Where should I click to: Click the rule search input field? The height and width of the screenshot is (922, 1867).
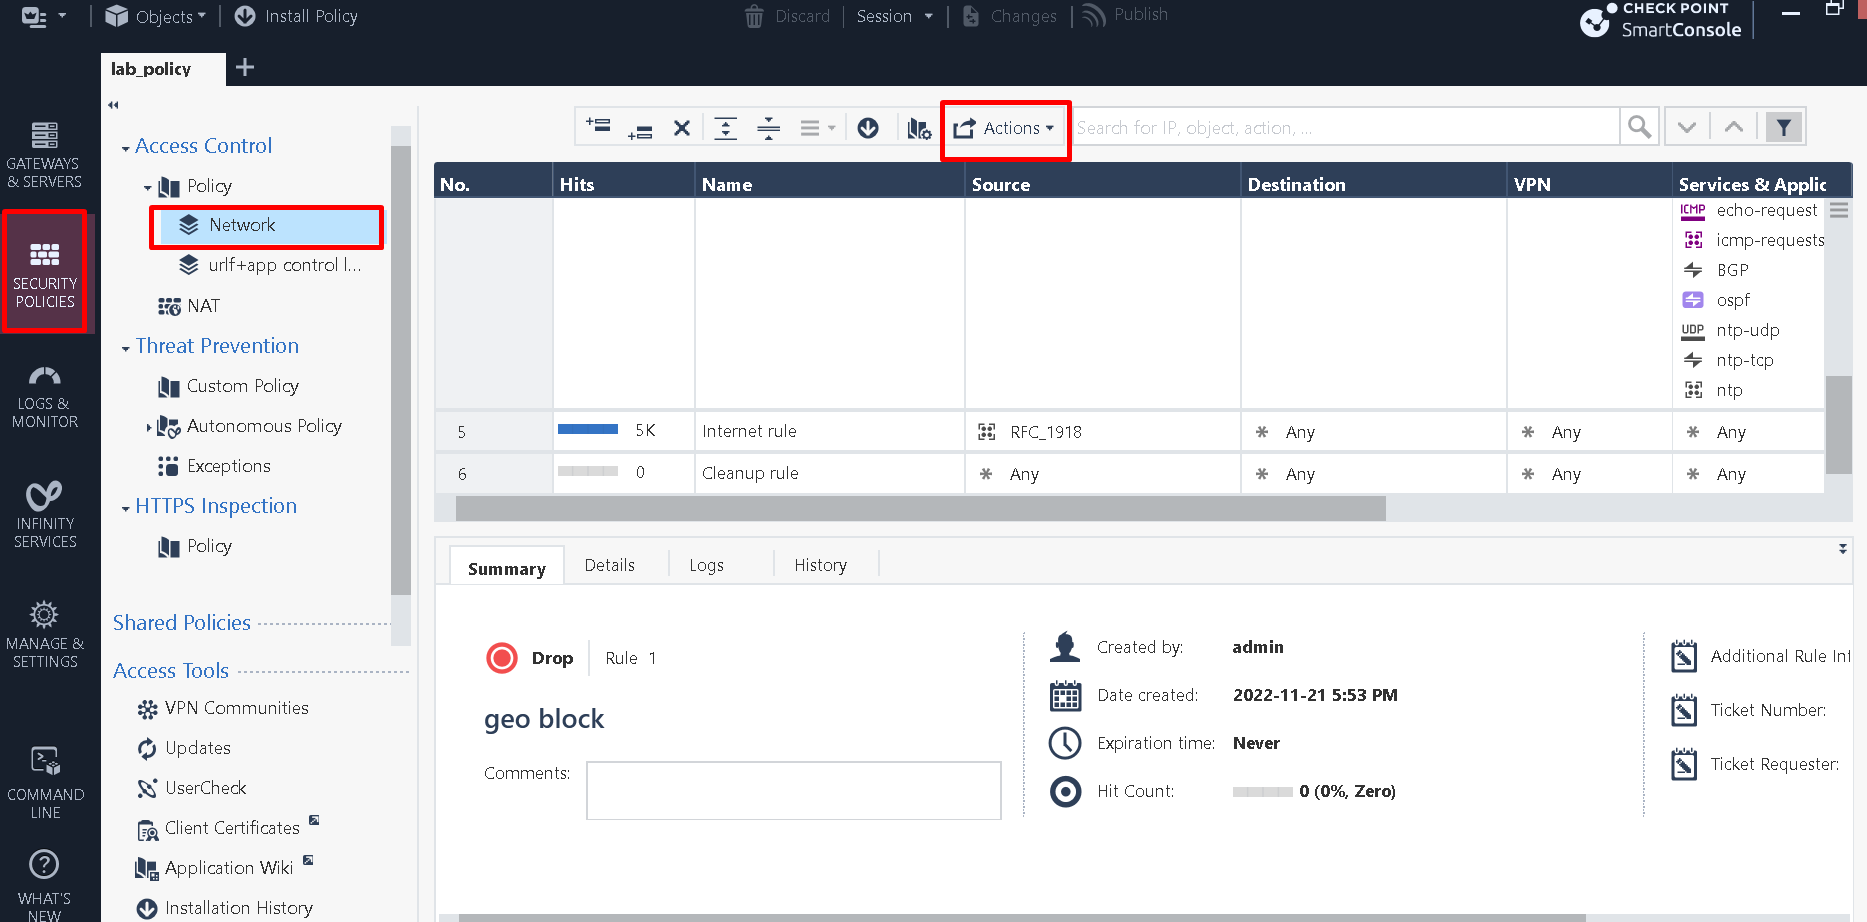[x=1343, y=128]
